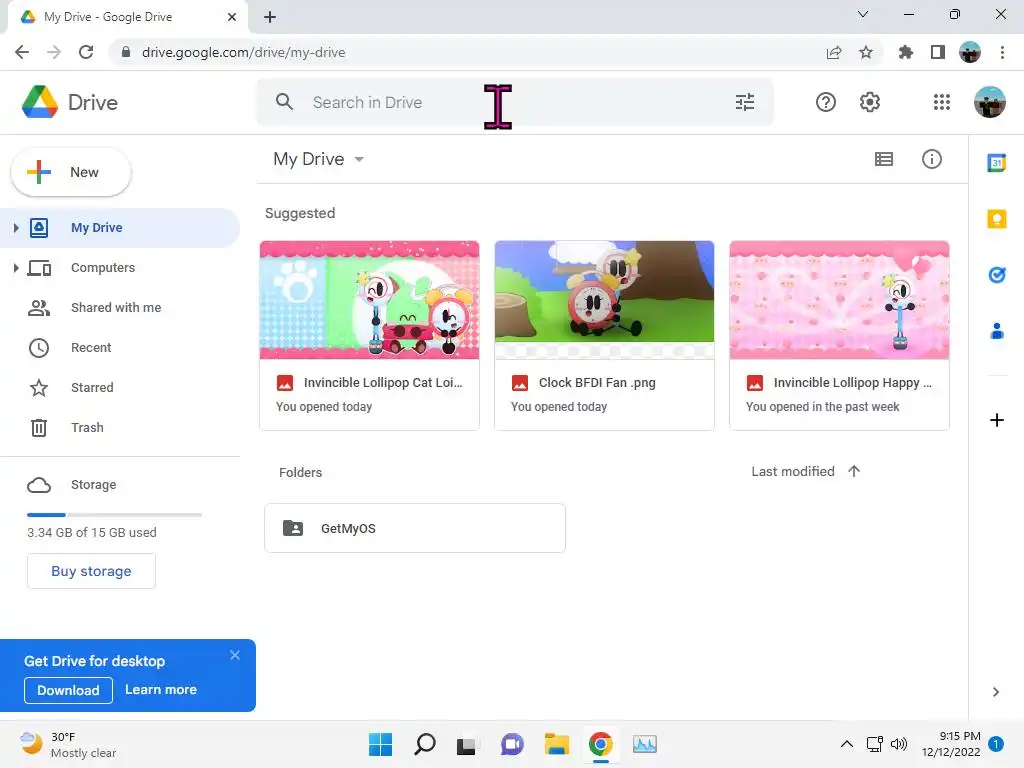This screenshot has width=1024, height=768.
Task: Bookmark this page with star icon
Action: pyautogui.click(x=866, y=52)
